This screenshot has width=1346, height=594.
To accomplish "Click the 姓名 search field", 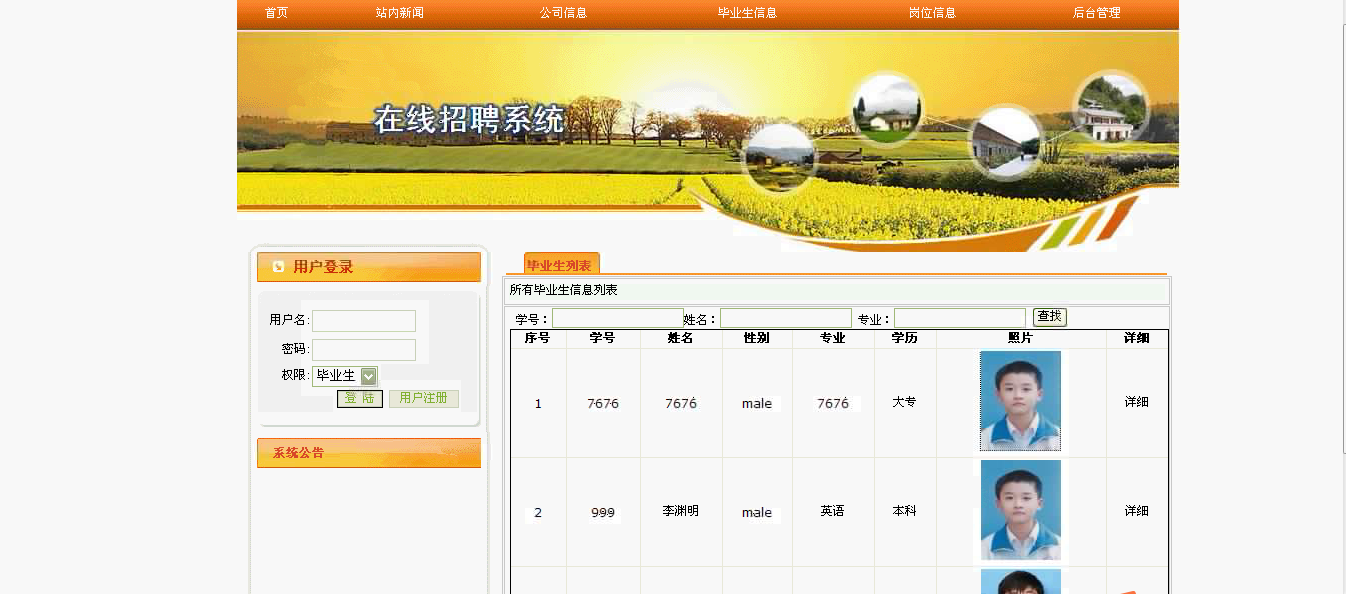I will pos(786,318).
